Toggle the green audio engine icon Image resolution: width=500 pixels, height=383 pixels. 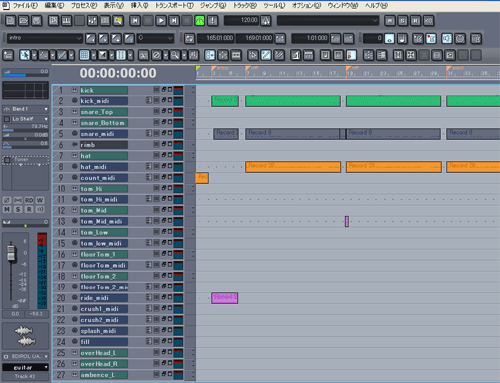point(200,21)
